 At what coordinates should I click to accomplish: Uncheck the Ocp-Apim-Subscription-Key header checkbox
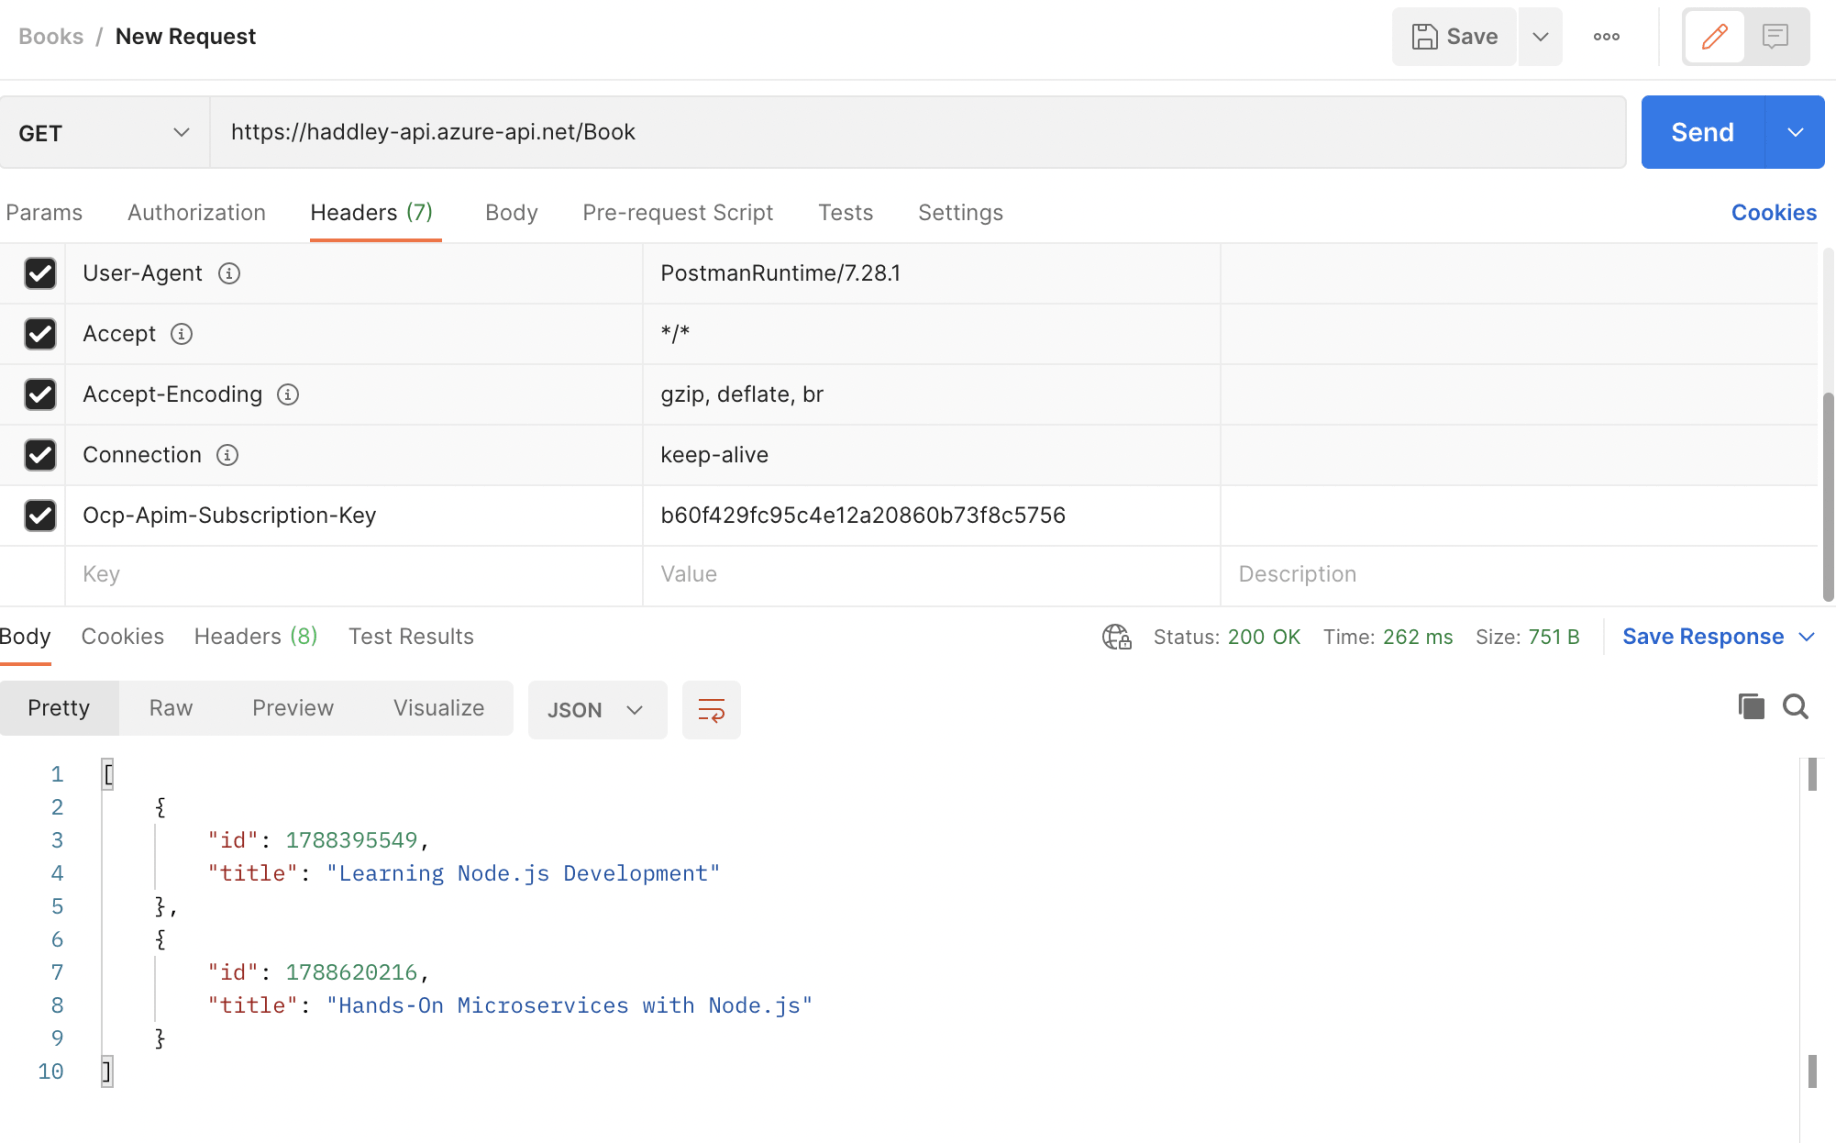(40, 516)
